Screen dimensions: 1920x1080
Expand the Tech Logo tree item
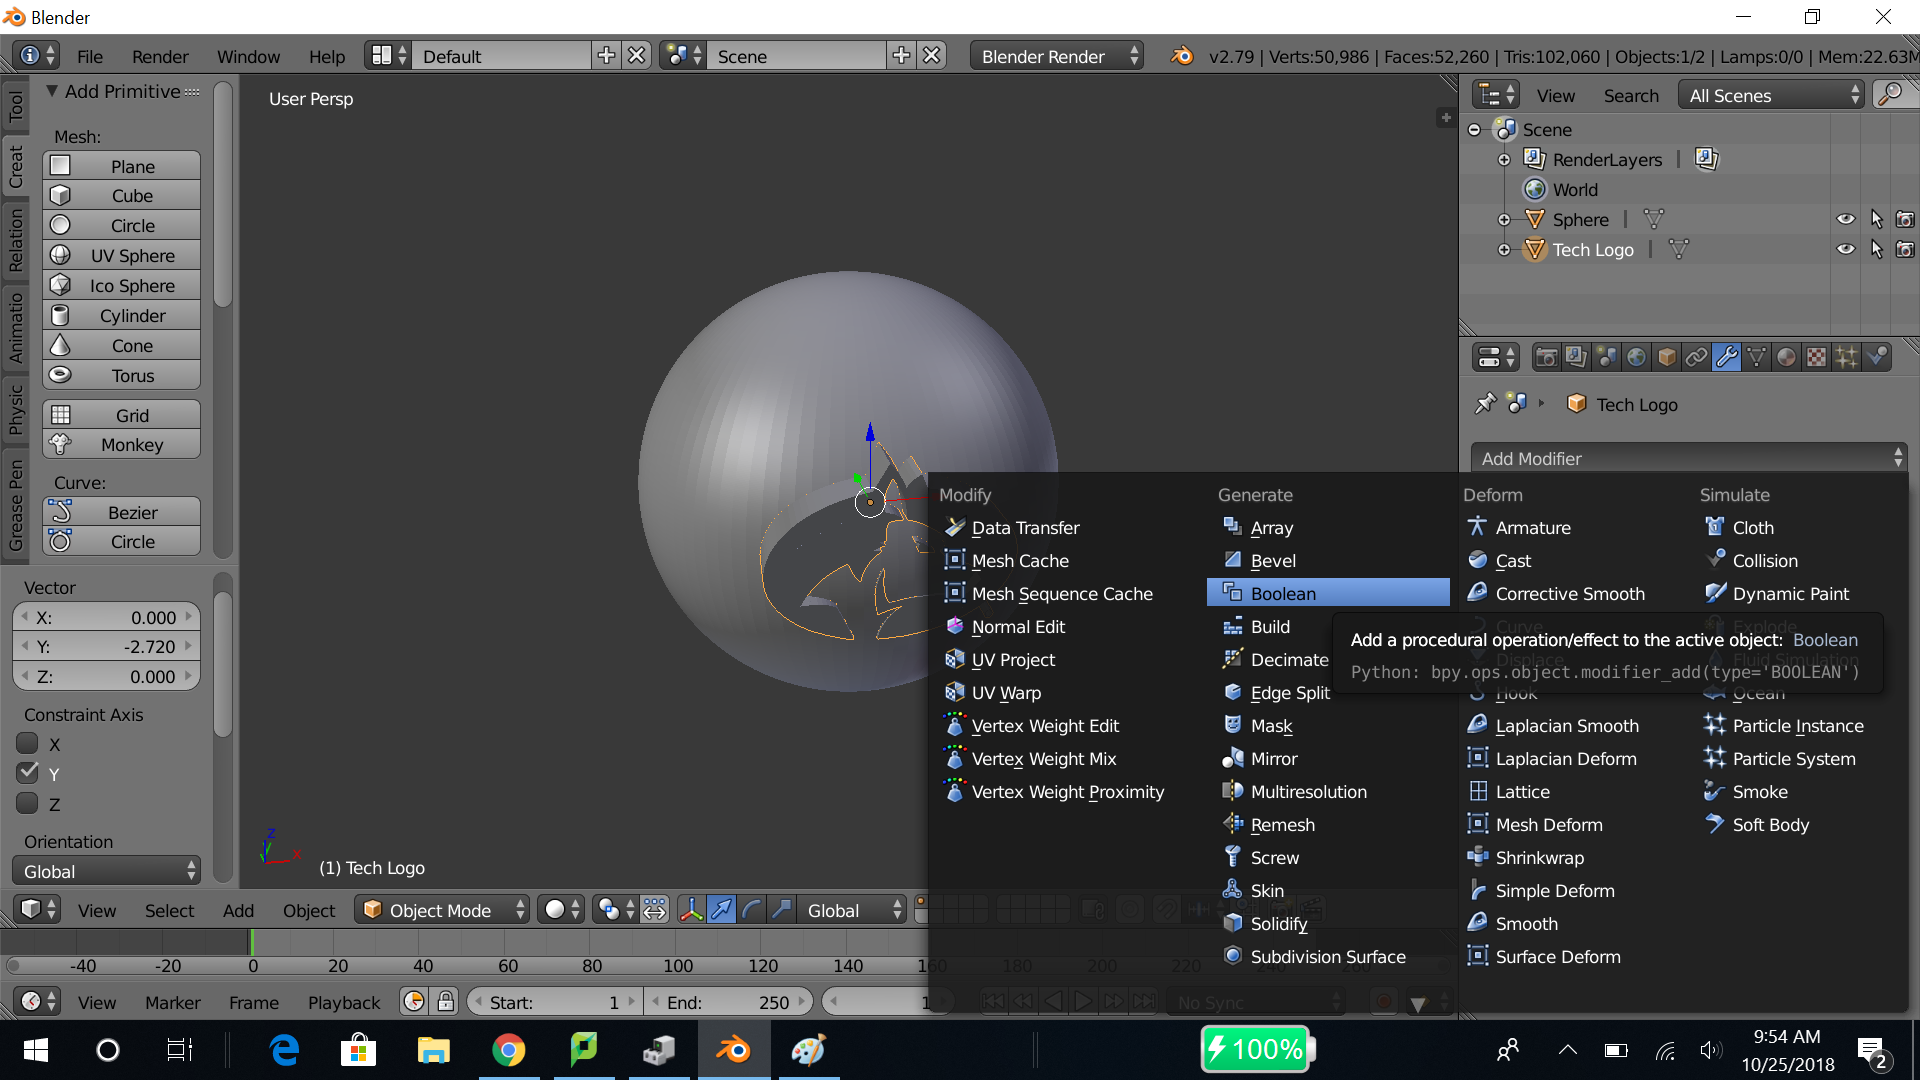pos(1503,250)
